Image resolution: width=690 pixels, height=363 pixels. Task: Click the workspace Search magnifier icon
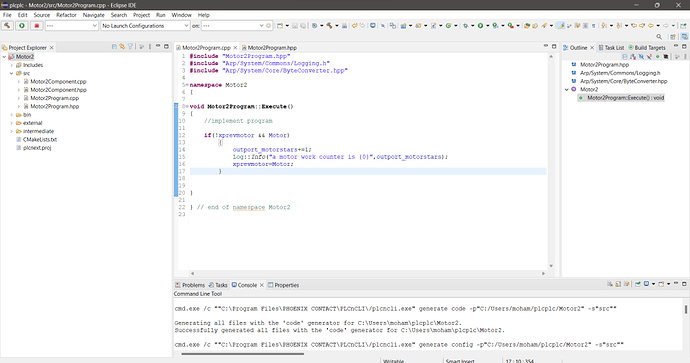pos(659,37)
